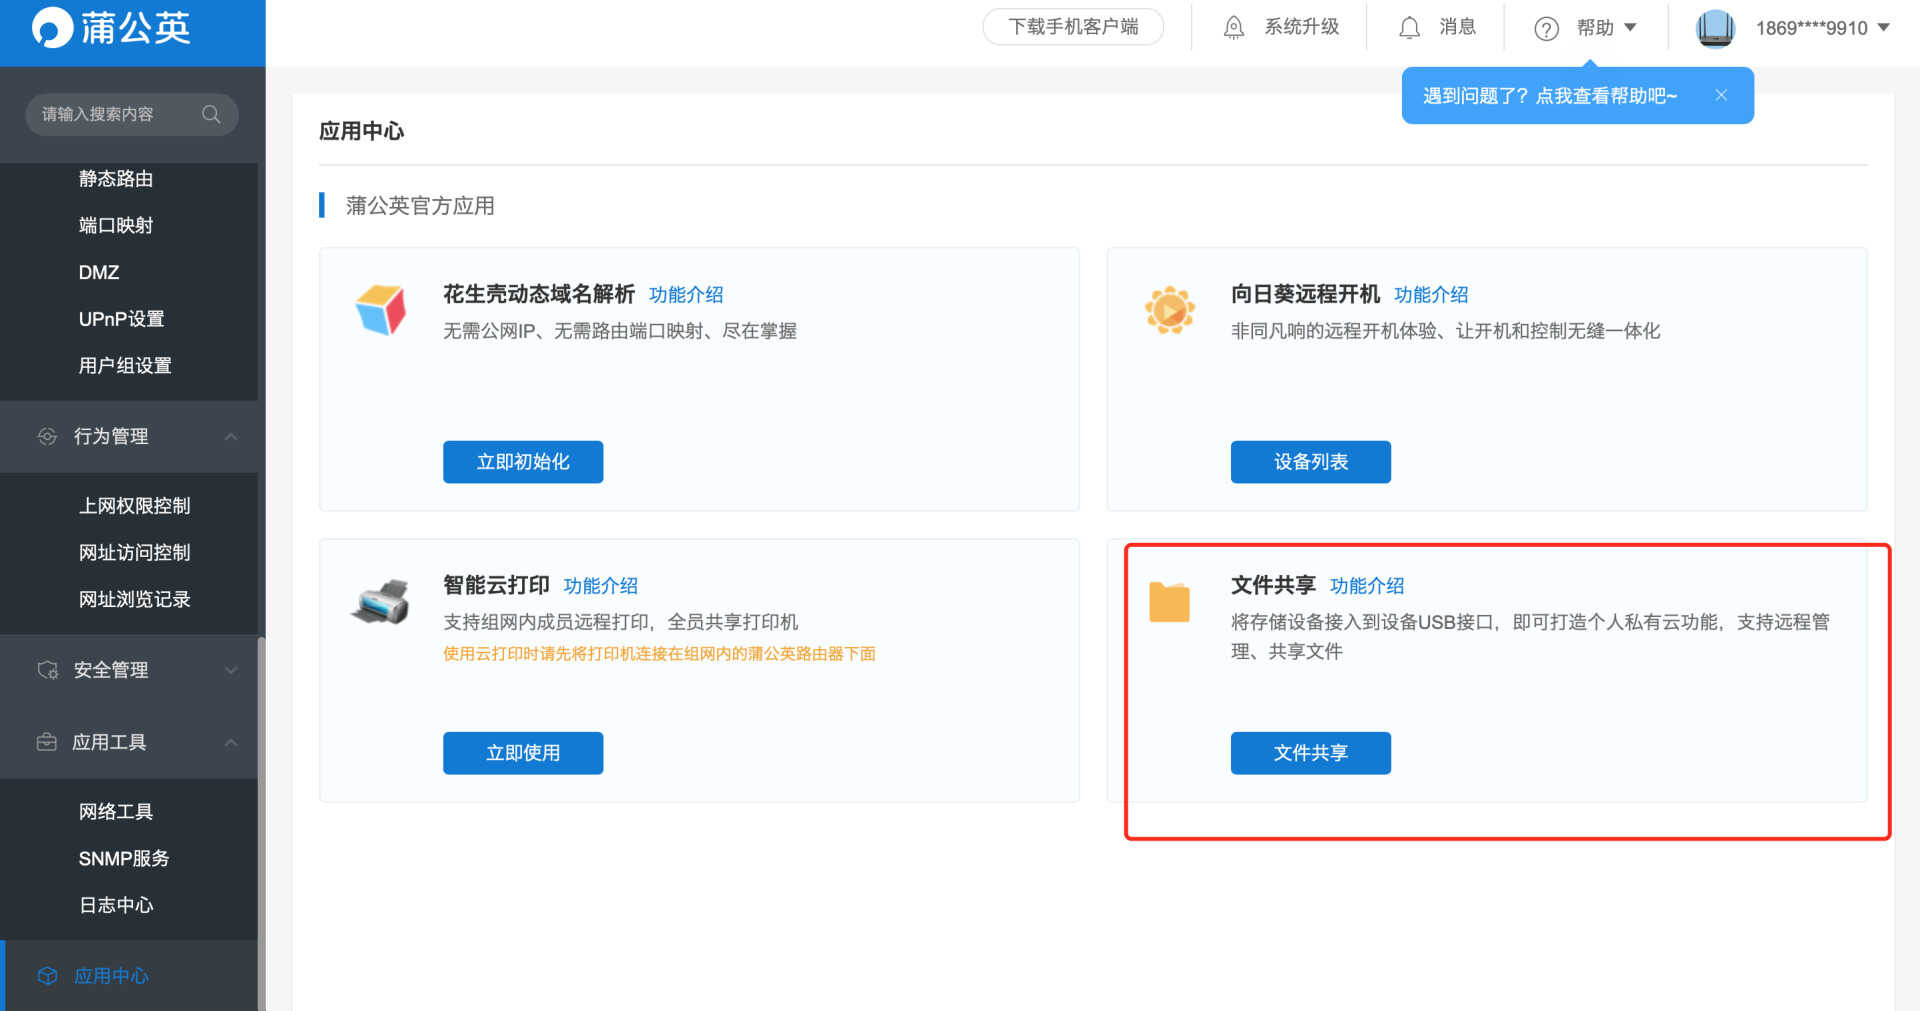Collapse the 应用工具 section chevron
1920x1011 pixels.
point(231,742)
